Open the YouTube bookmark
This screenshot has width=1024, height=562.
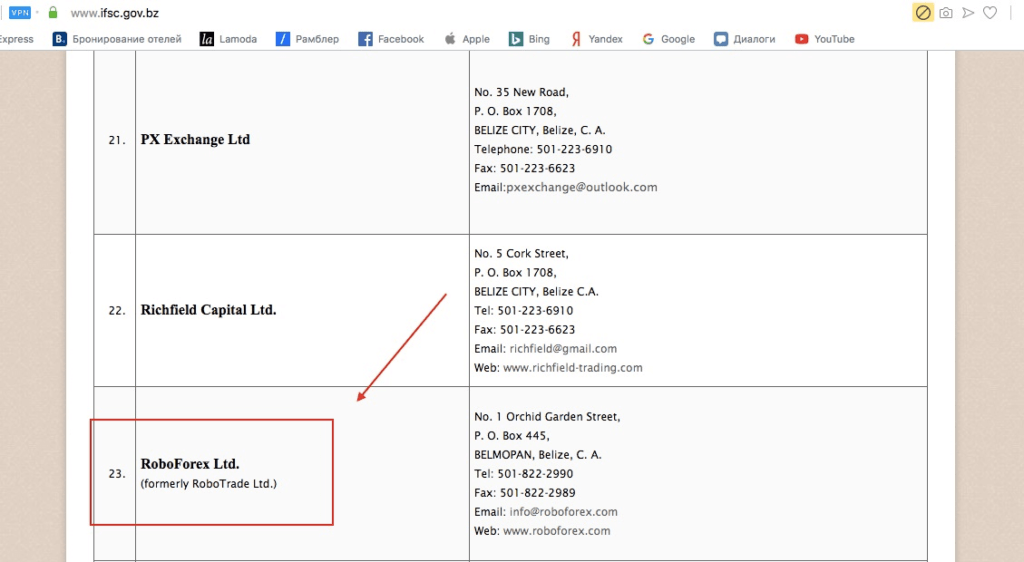825,39
